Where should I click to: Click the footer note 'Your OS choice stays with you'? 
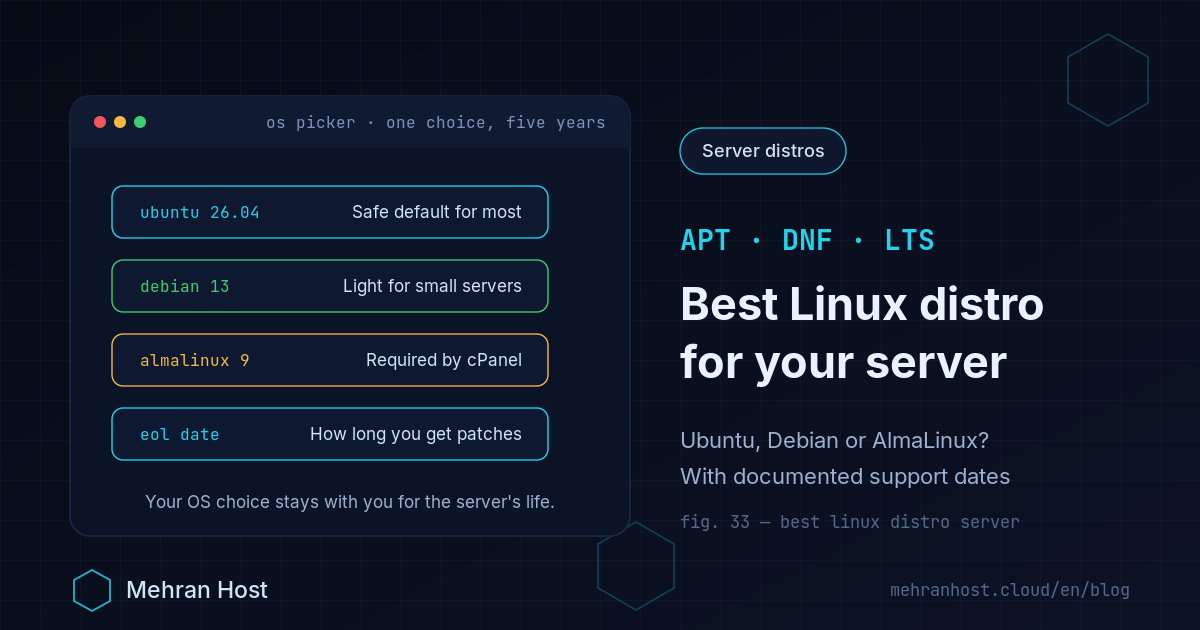(350, 501)
